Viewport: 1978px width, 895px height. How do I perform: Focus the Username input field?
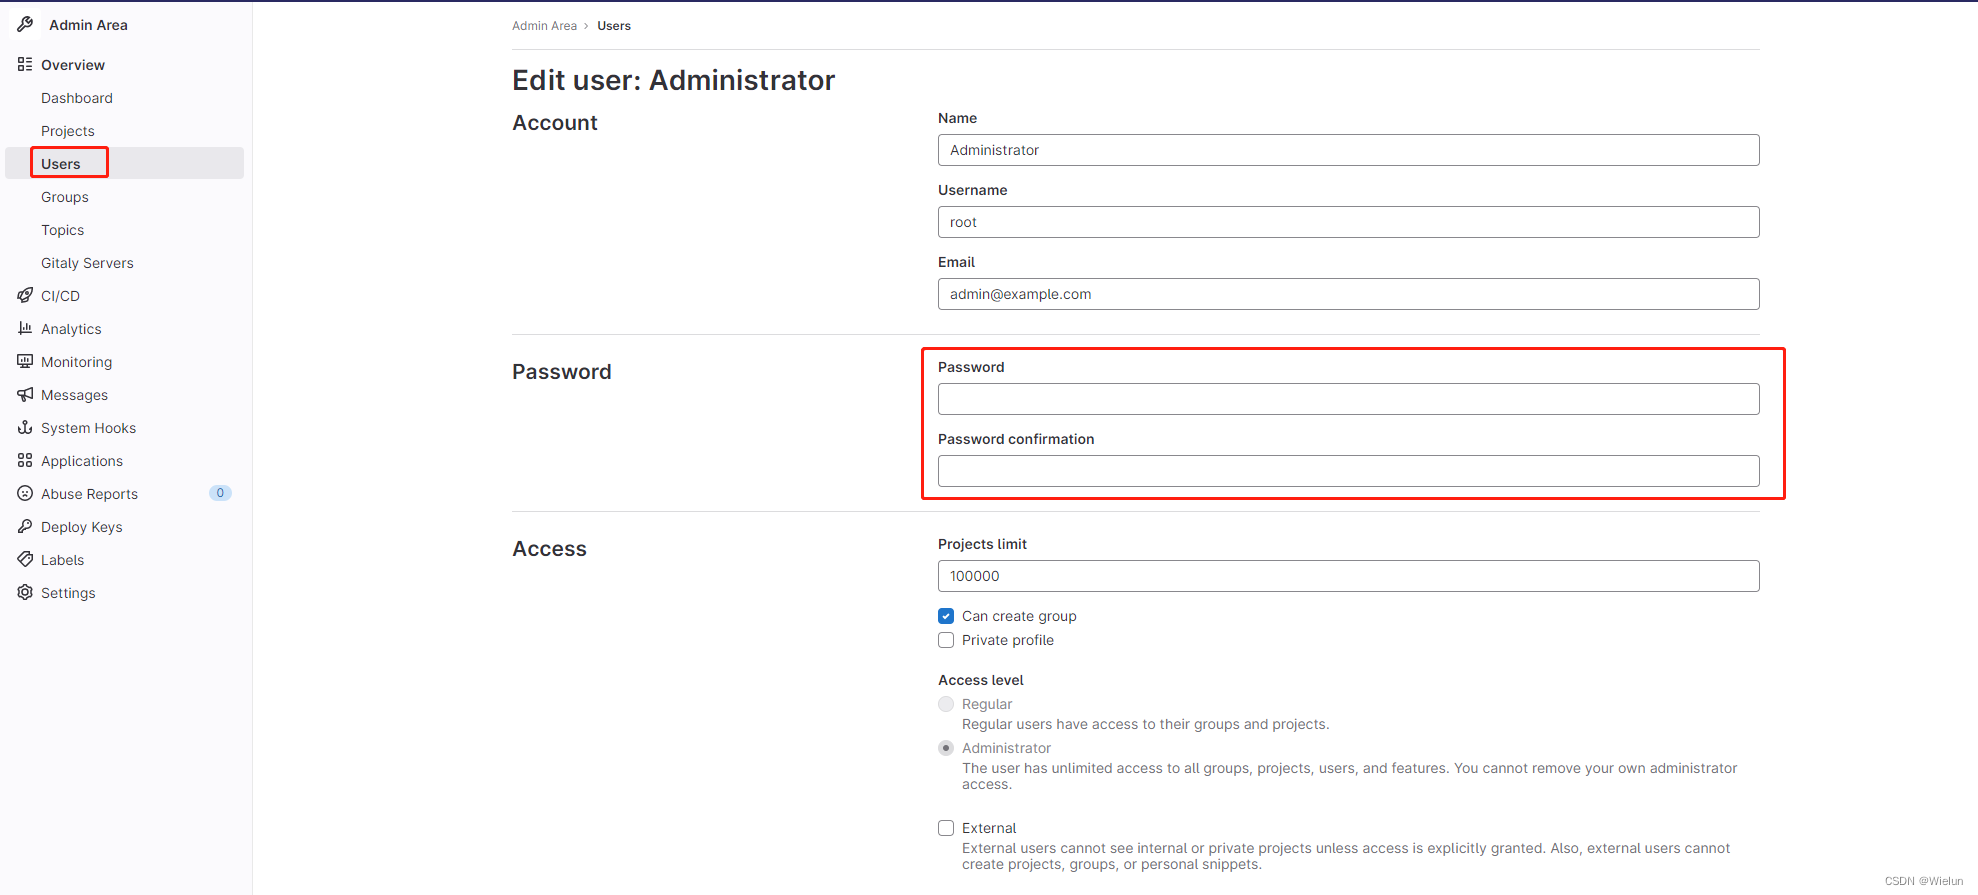click(x=1348, y=222)
